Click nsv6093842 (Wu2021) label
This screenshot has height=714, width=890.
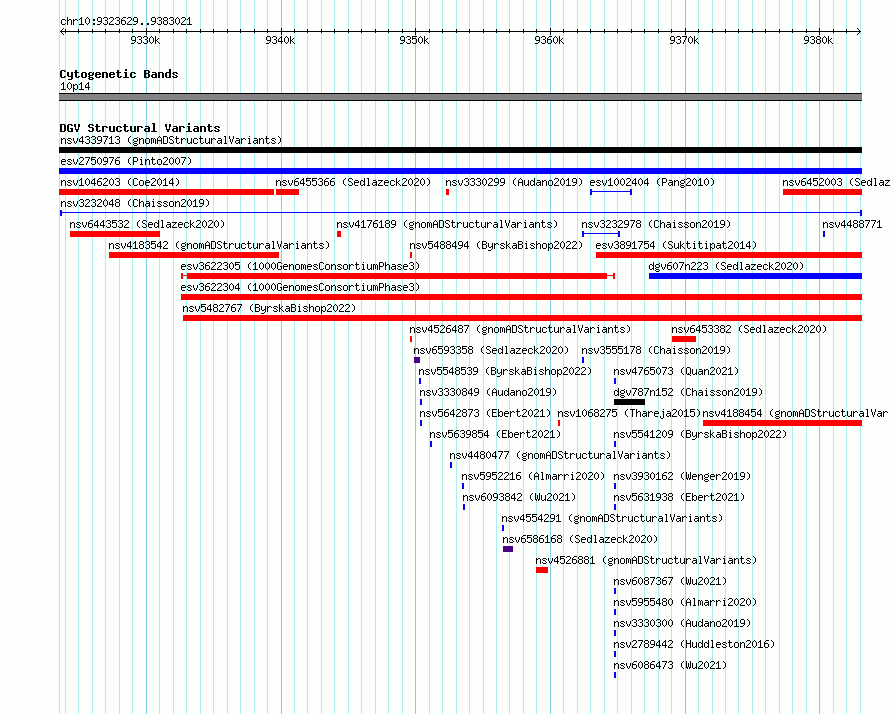519,497
